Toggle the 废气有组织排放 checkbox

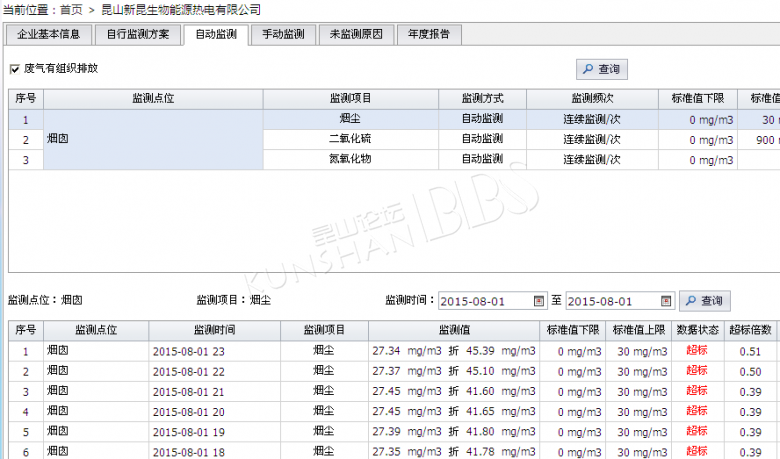coord(14,69)
